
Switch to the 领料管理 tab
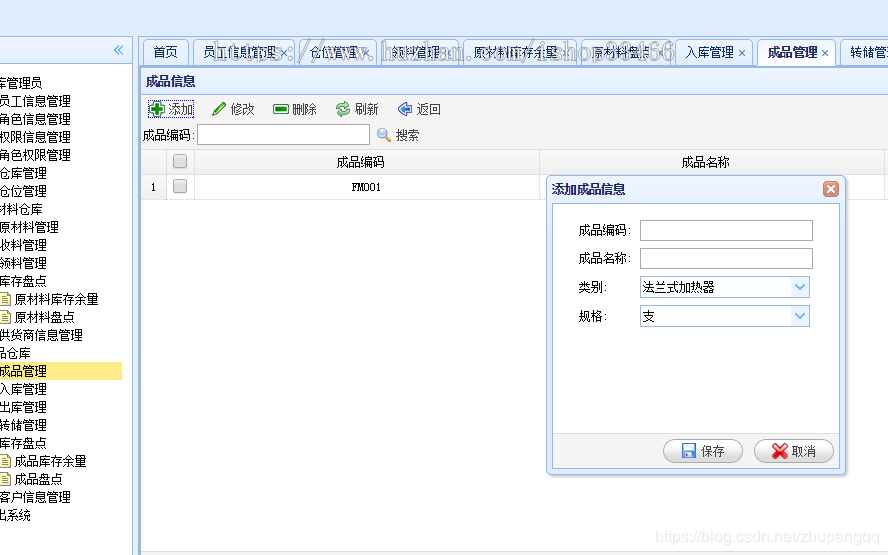[420, 53]
